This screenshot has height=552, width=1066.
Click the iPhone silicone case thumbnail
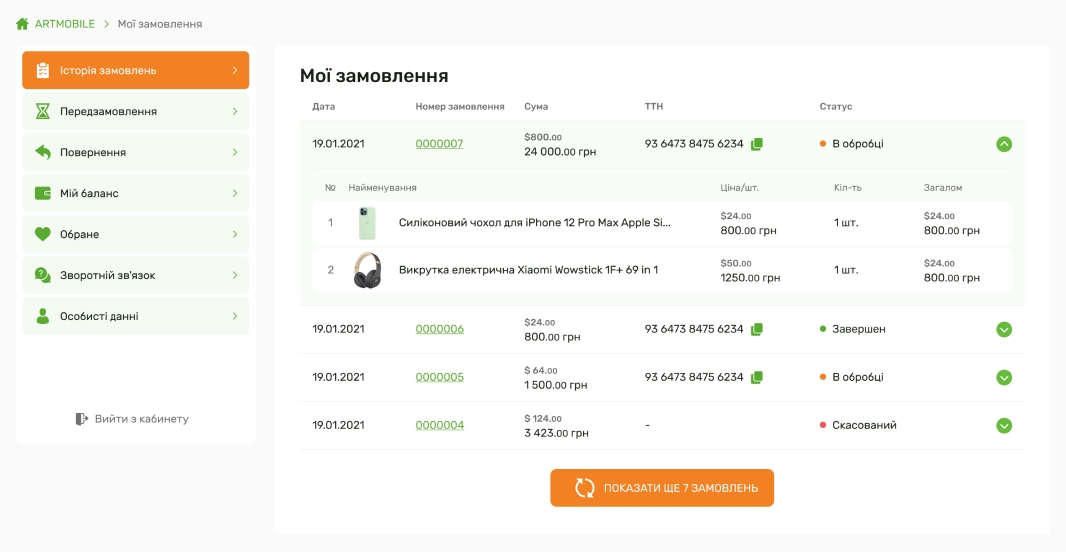coord(367,223)
